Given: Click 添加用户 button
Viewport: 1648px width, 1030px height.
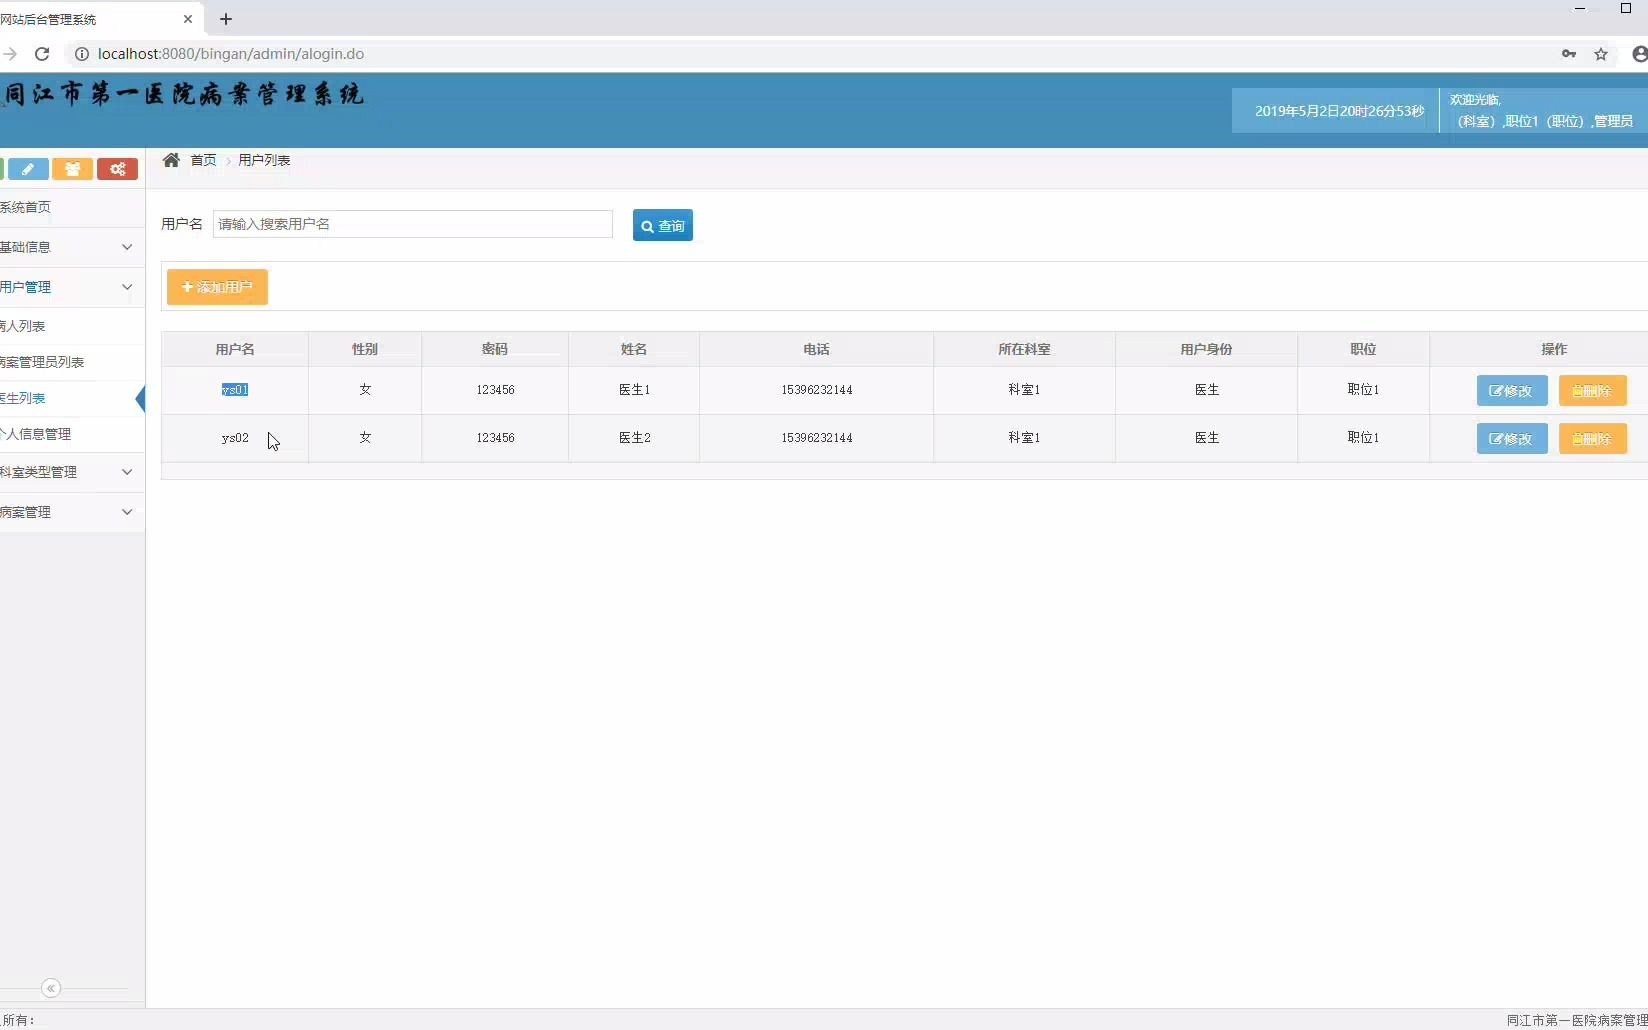Looking at the screenshot, I should 217,287.
